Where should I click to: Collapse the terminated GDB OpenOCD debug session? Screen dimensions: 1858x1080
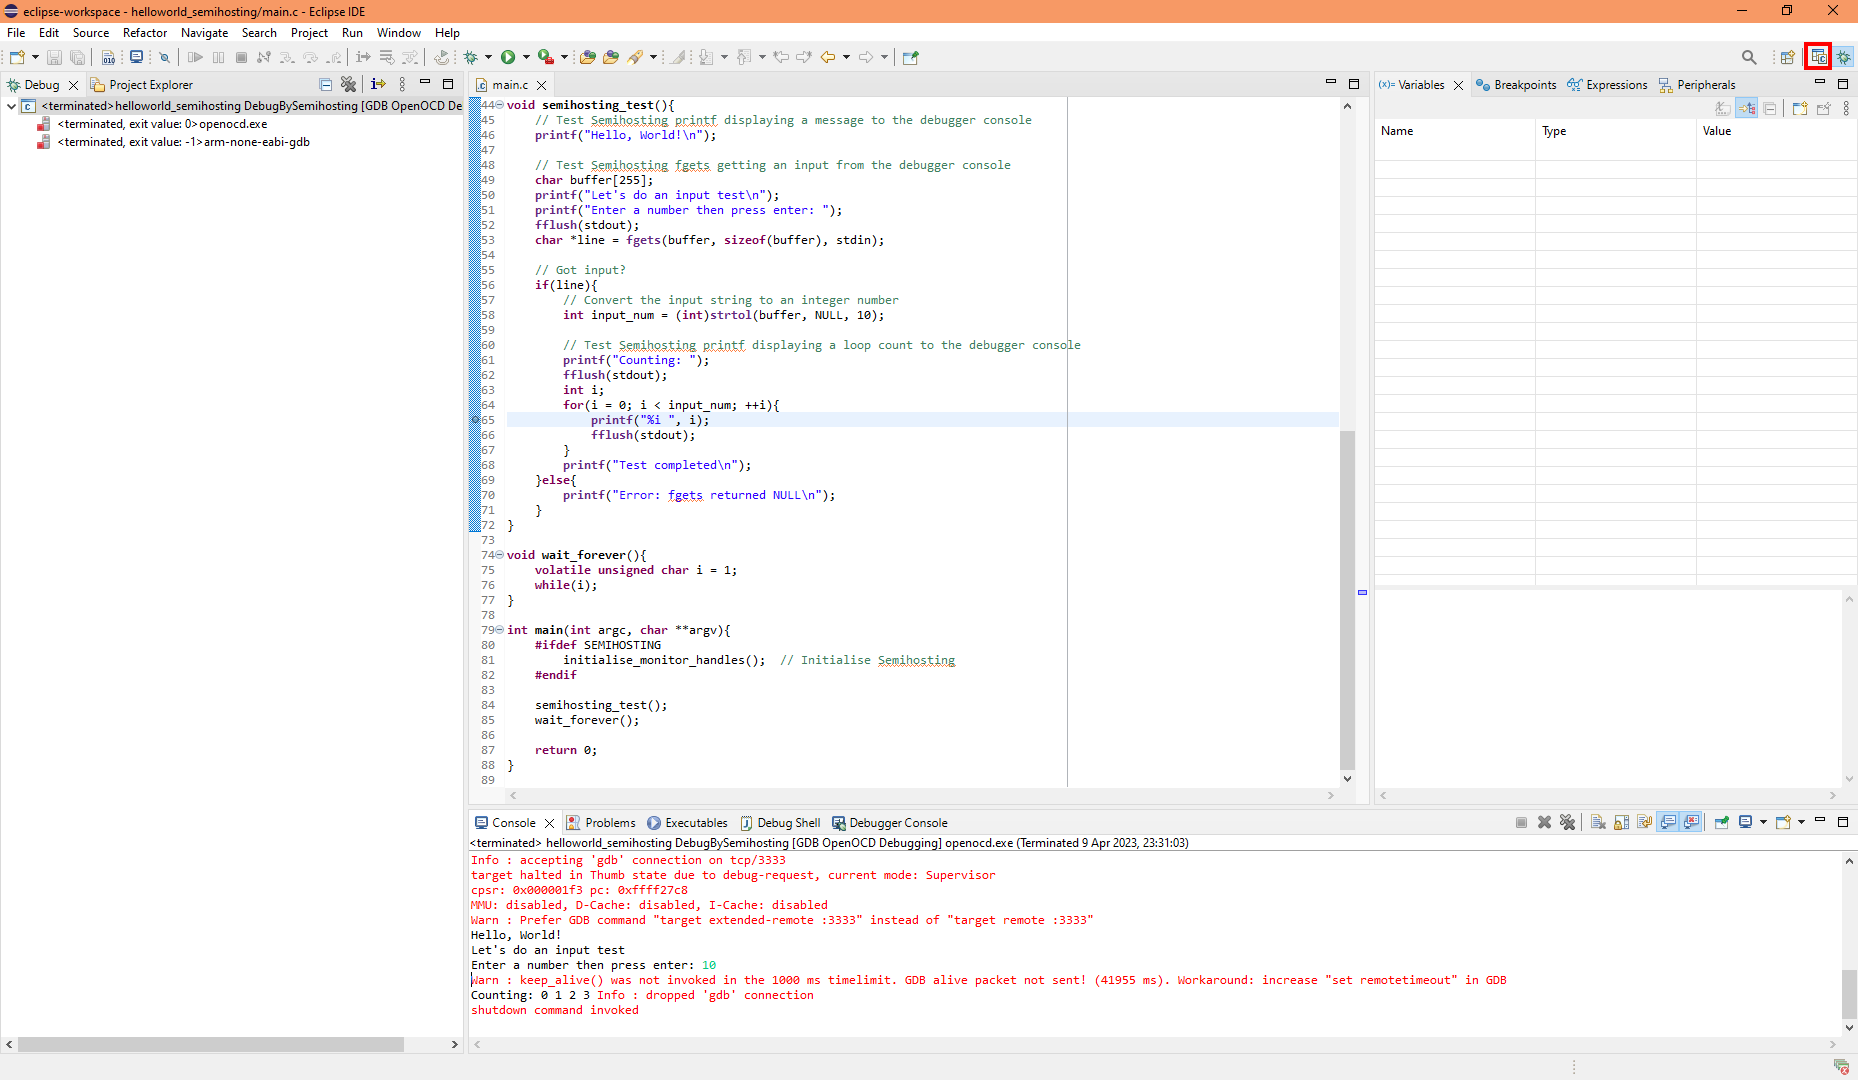pyautogui.click(x=9, y=105)
